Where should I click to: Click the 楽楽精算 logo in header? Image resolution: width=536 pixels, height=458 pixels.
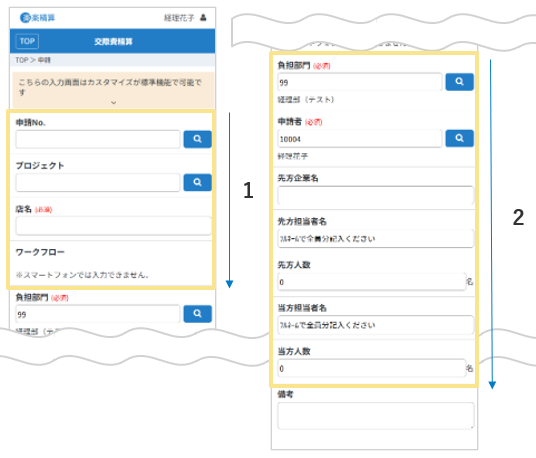[38, 17]
